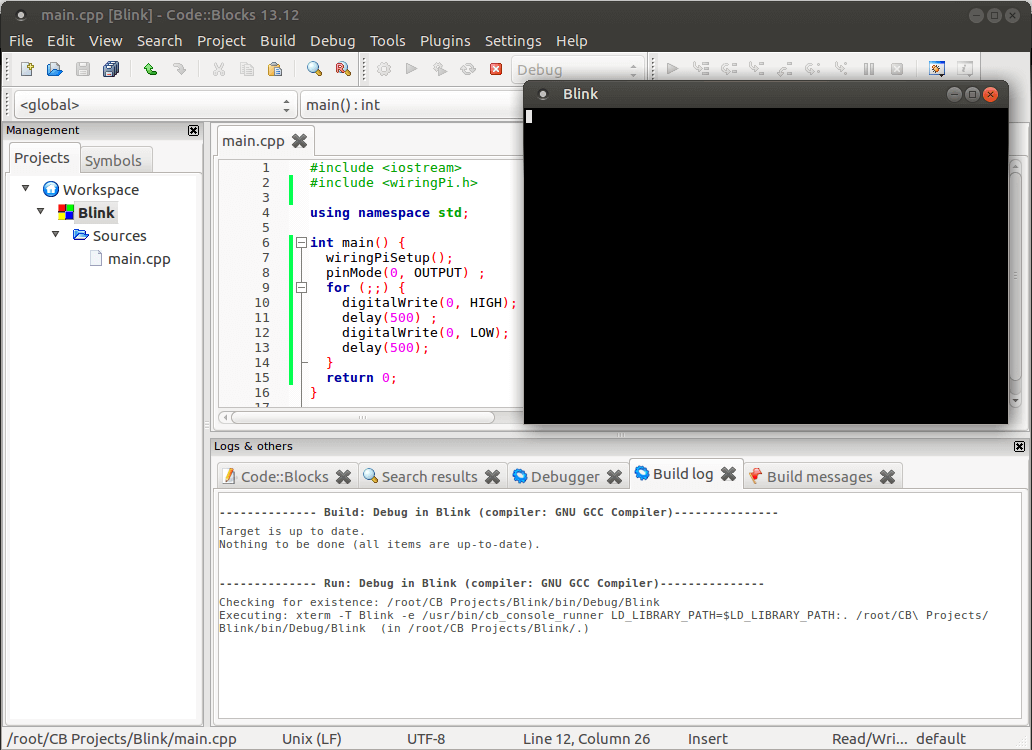Click the Open file folder icon
Viewport: 1032px width, 750px height.
point(55,69)
